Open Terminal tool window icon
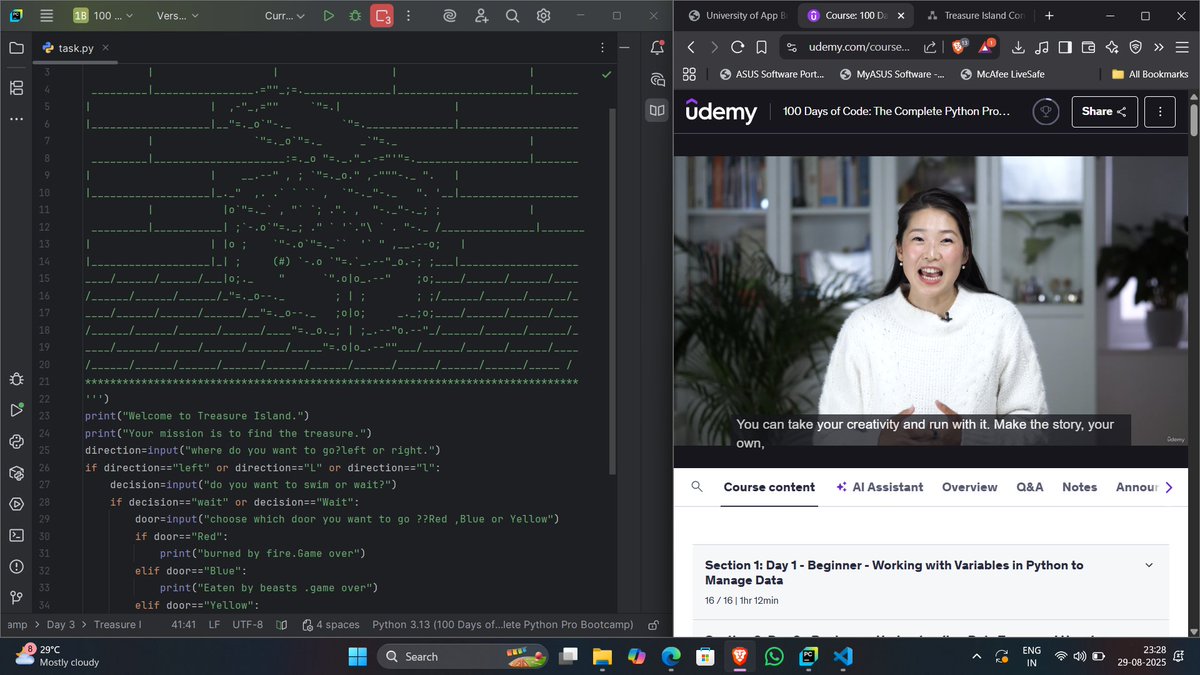 coord(16,535)
